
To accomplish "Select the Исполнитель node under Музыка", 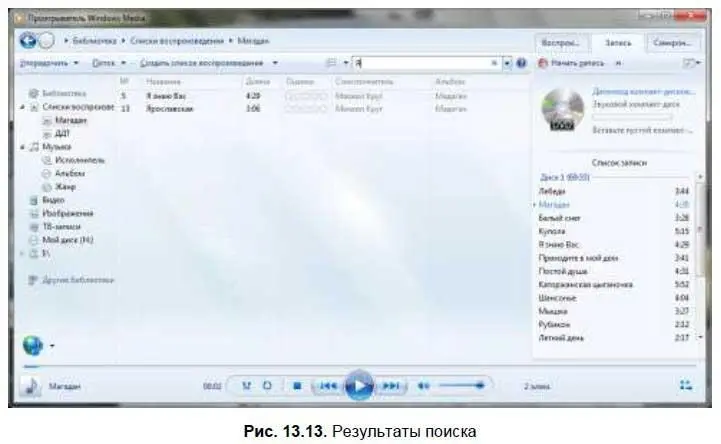I will click(x=80, y=160).
